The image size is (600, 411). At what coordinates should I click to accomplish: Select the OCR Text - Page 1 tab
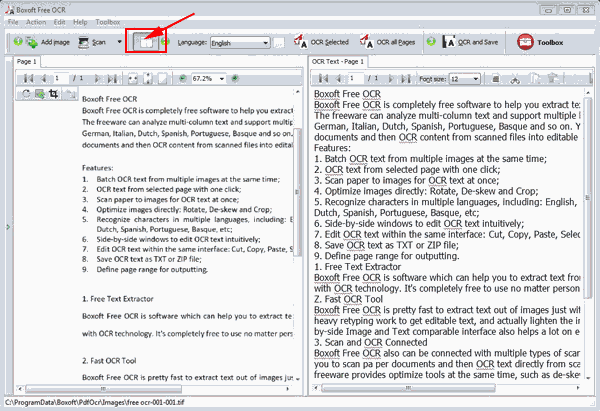[x=338, y=62]
